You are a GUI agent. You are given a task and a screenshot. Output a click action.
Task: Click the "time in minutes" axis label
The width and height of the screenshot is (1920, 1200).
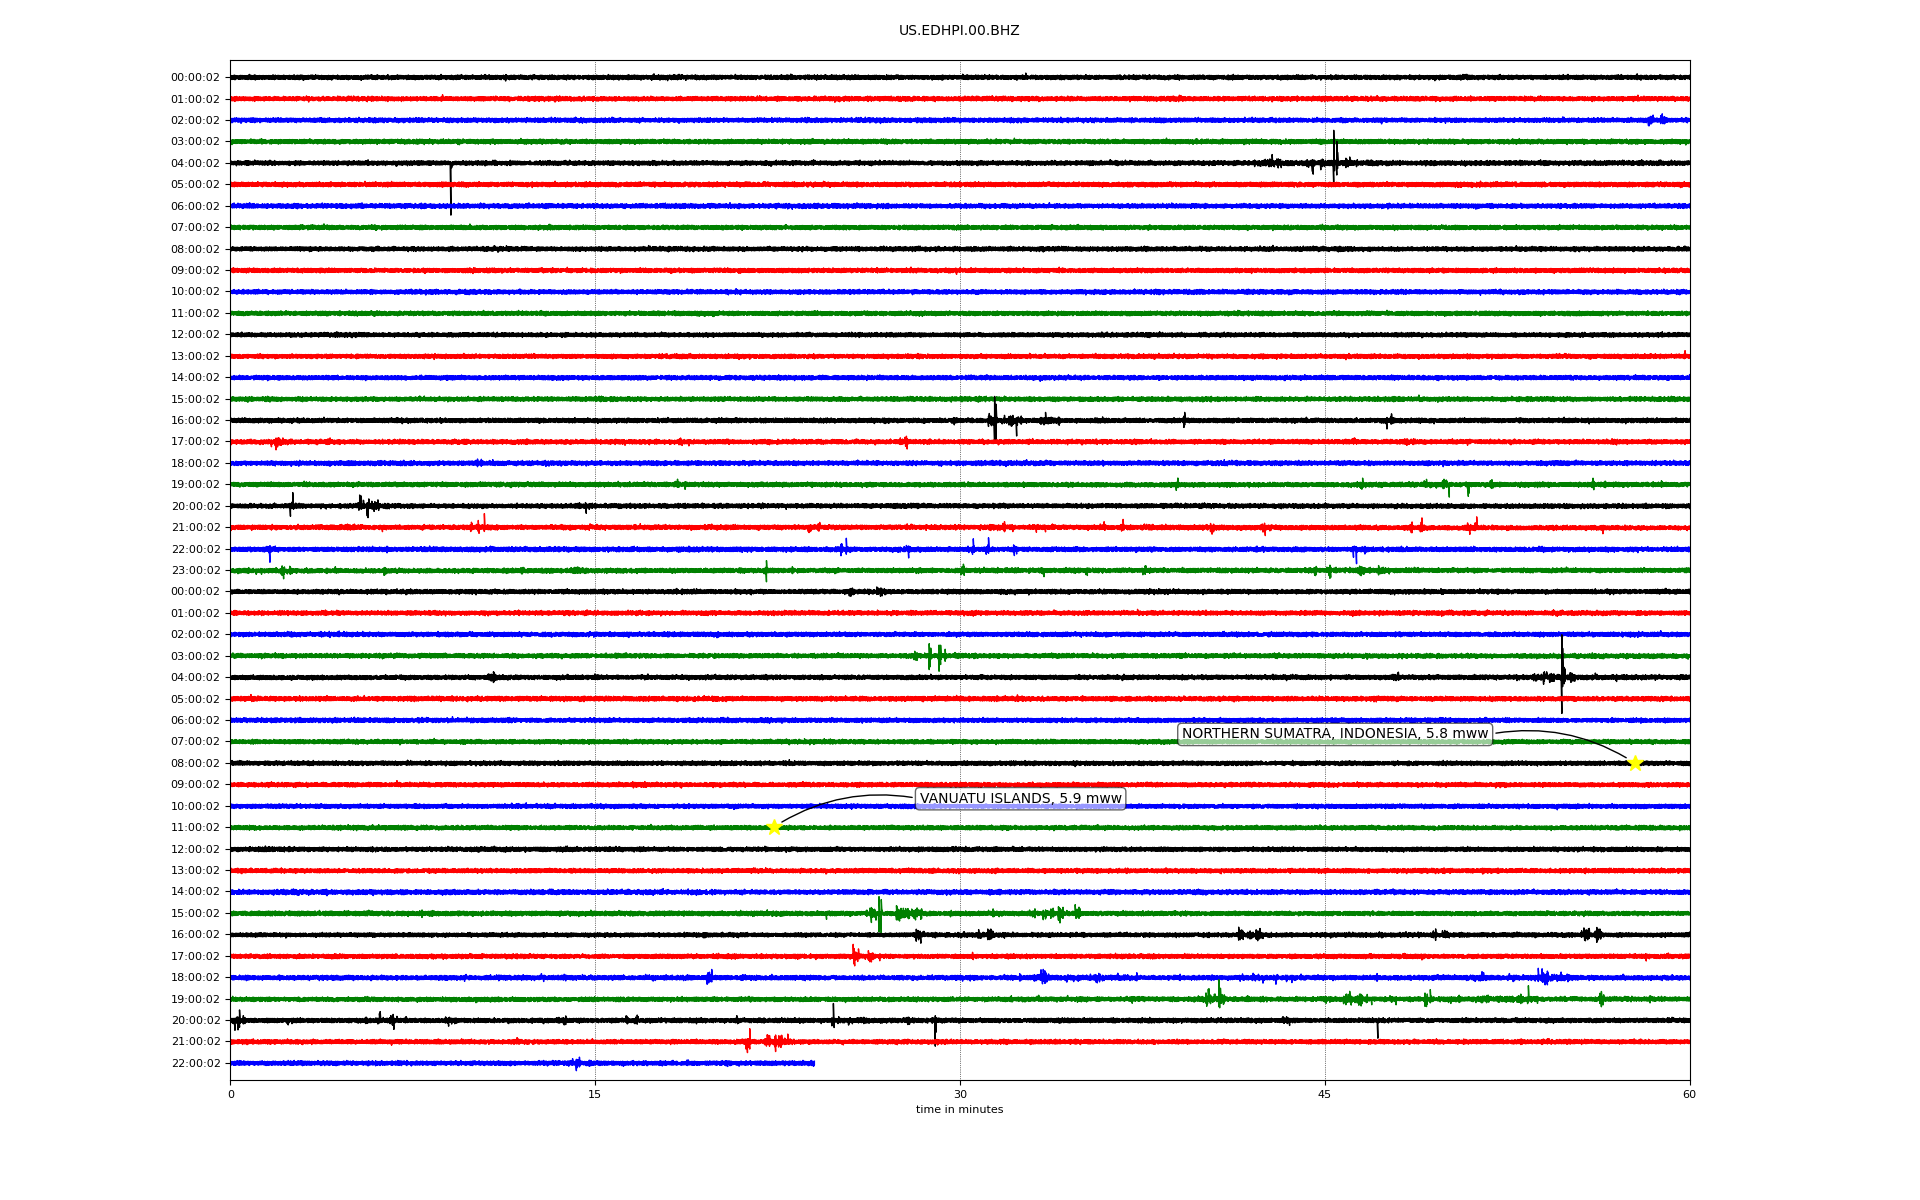(x=959, y=1110)
